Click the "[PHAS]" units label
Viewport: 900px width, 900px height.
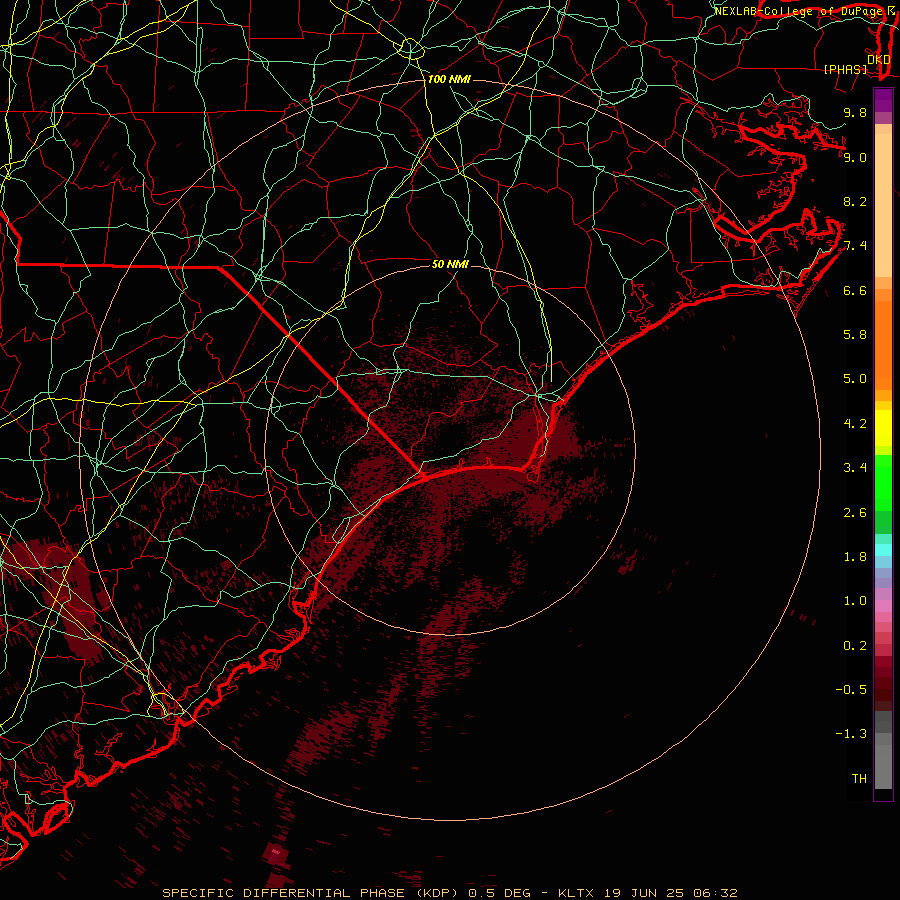tap(845, 70)
